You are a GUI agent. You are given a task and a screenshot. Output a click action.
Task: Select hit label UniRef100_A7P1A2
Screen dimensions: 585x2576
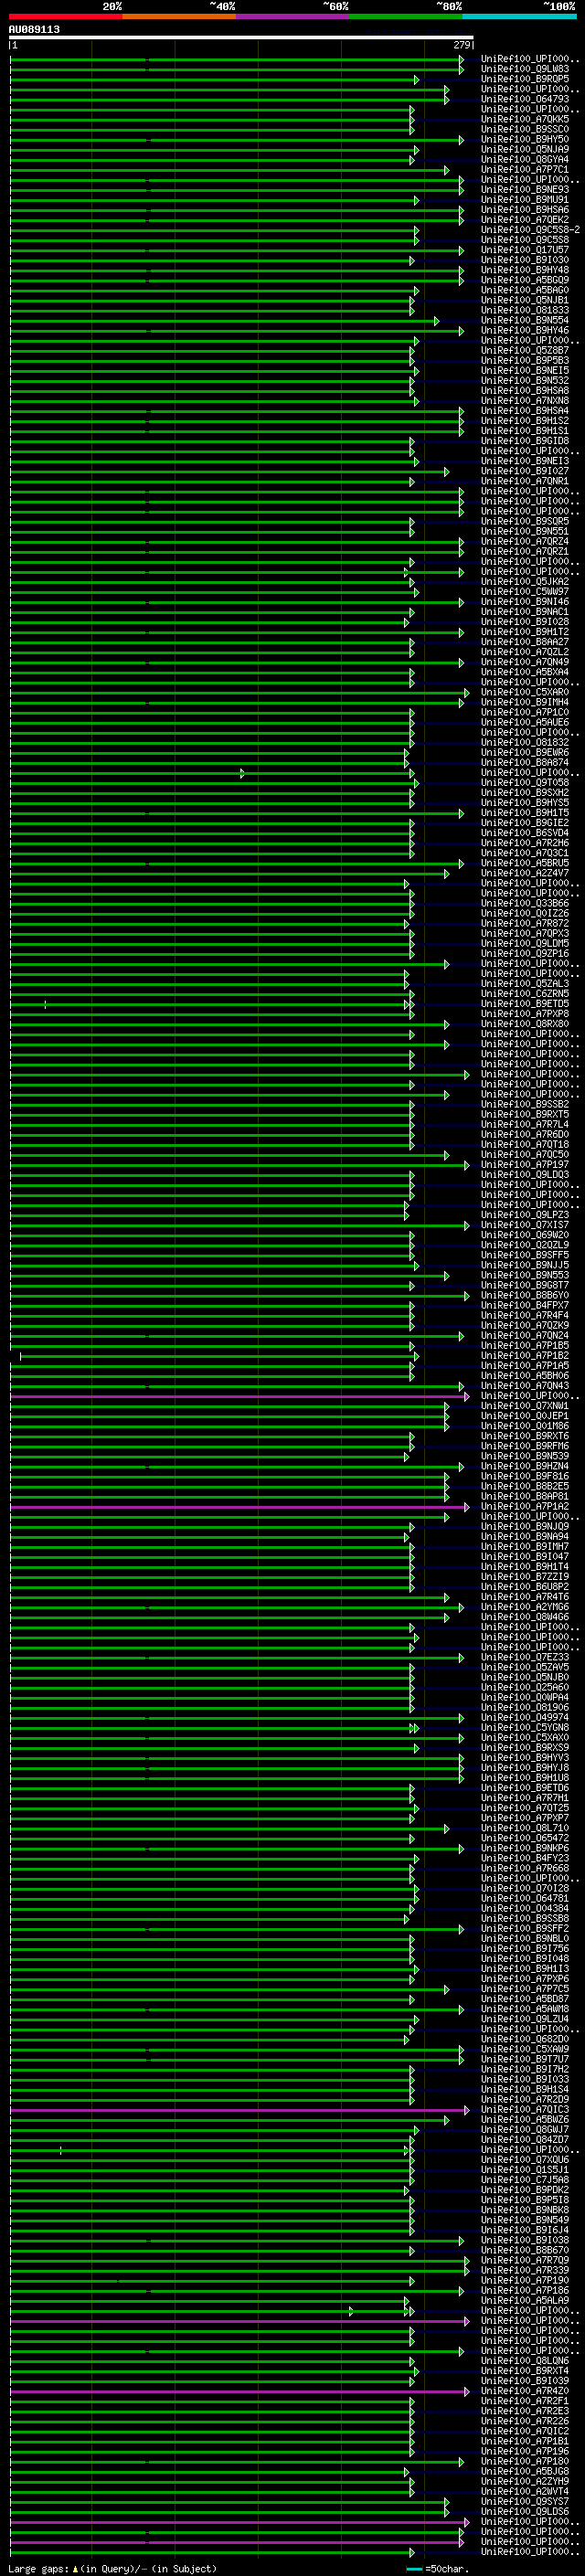[525, 1507]
